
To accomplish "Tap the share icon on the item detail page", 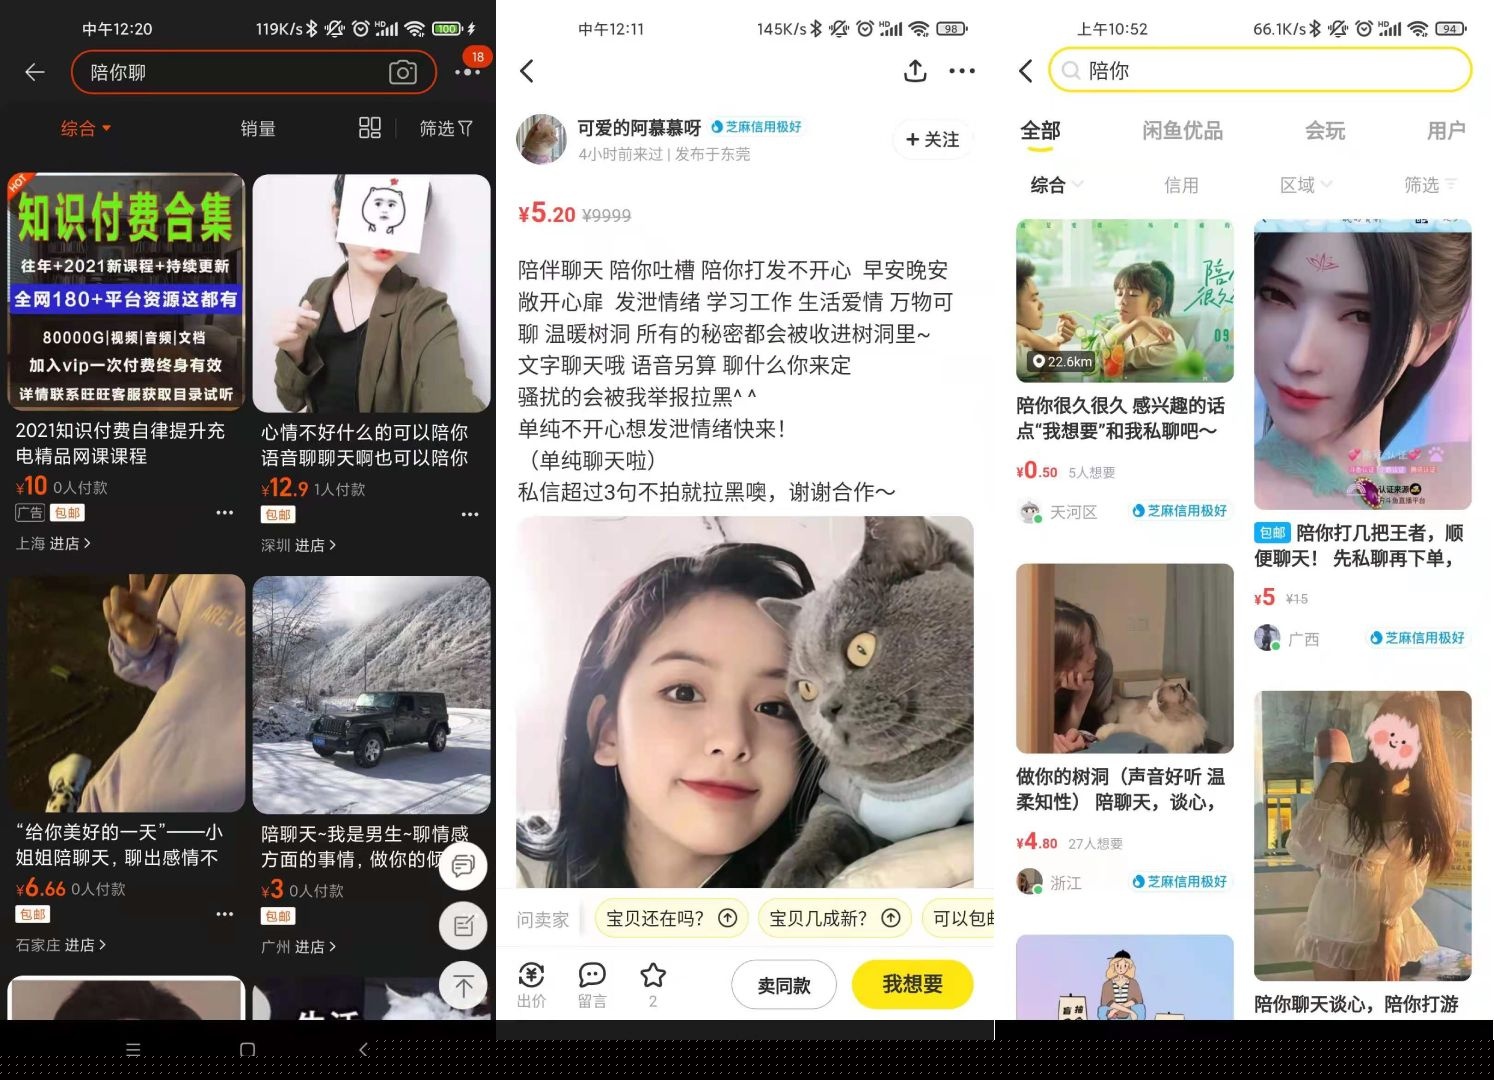I will (x=915, y=71).
